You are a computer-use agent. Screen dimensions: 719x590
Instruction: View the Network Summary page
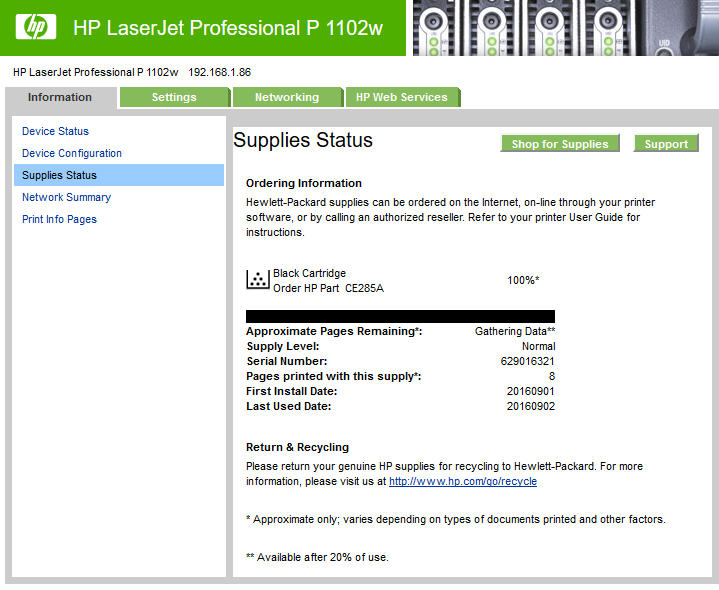click(x=66, y=197)
